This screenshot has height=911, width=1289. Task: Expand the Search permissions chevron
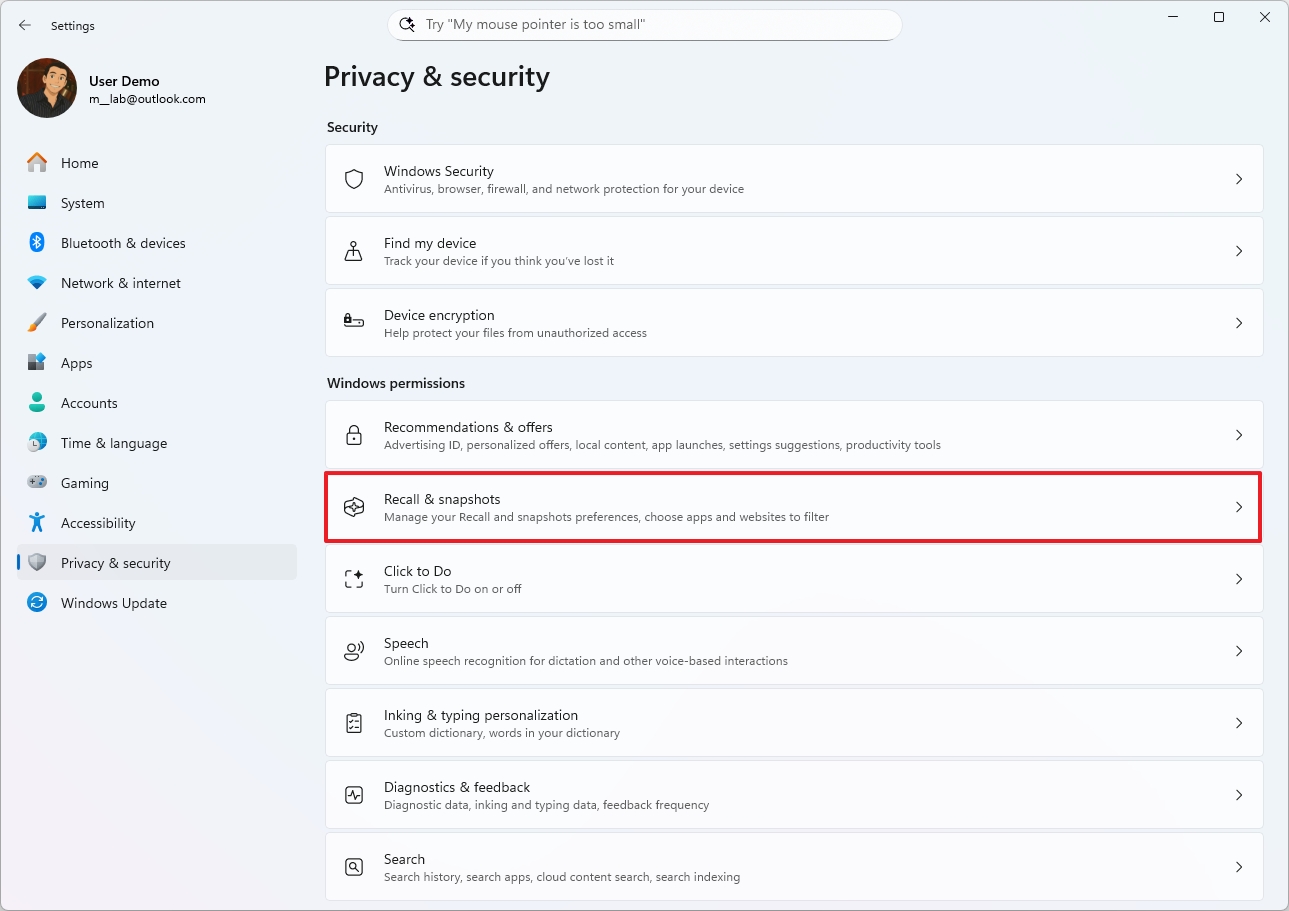(x=1239, y=867)
